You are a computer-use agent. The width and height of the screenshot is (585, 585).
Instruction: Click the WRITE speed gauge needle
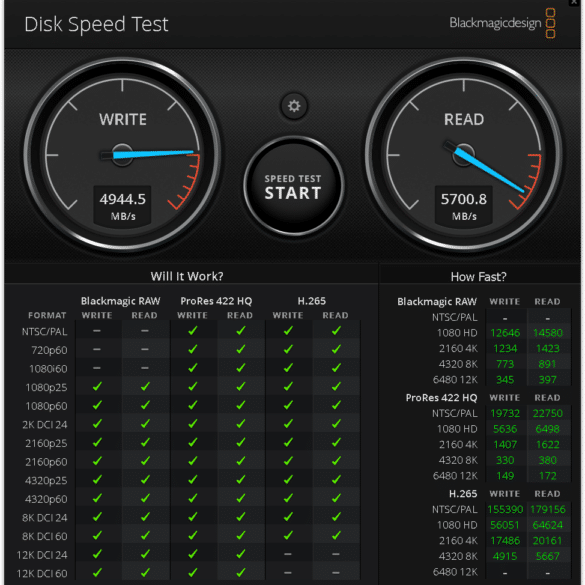pyautogui.click(x=153, y=154)
